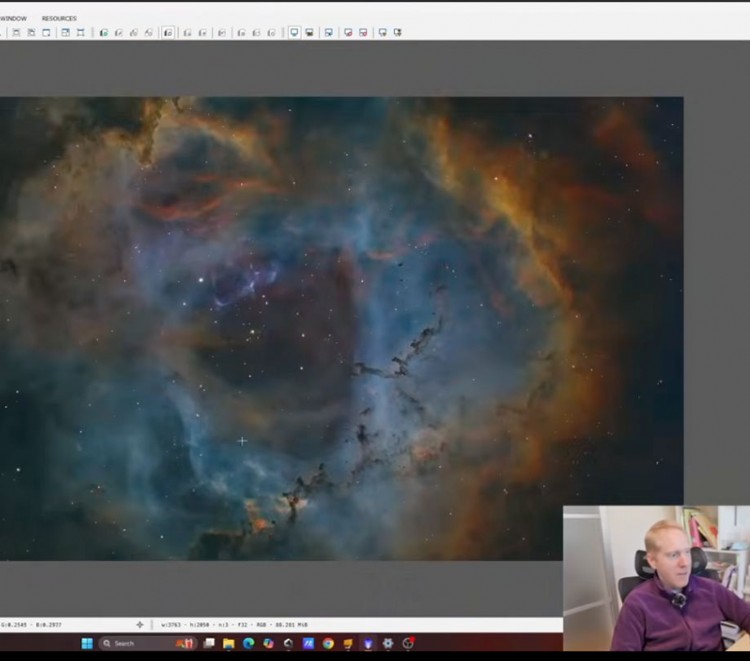Image resolution: width=750 pixels, height=661 pixels.
Task: Open Copilot from the taskbar
Action: coord(268,643)
